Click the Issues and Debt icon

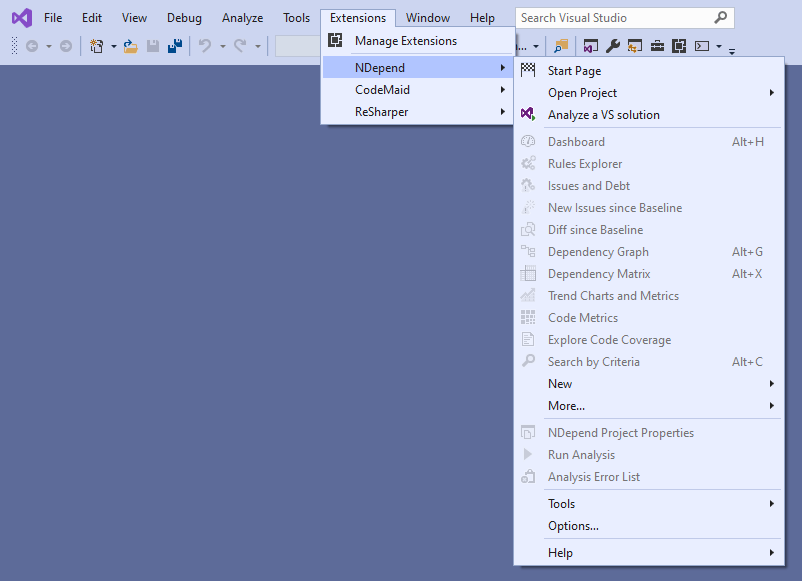[x=528, y=185]
